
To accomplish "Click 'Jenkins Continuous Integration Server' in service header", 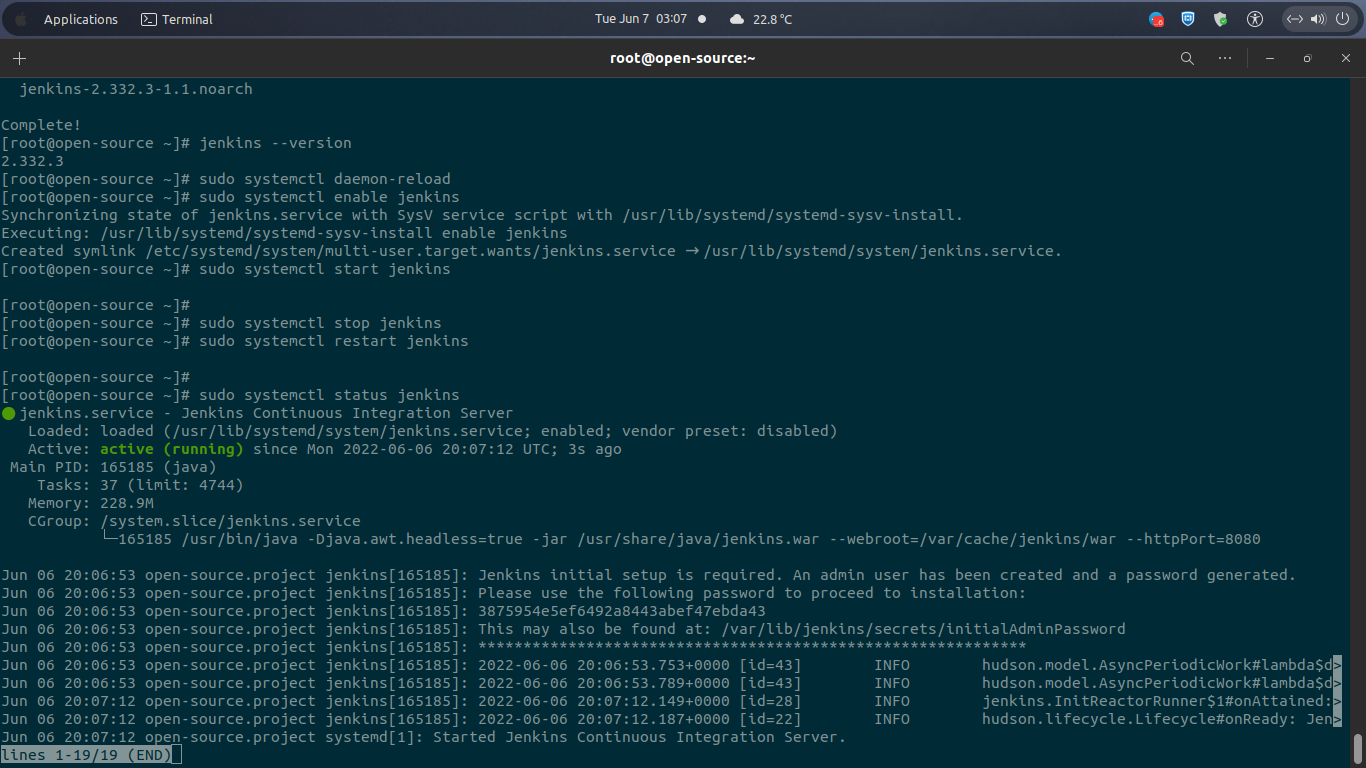I will point(347,413).
